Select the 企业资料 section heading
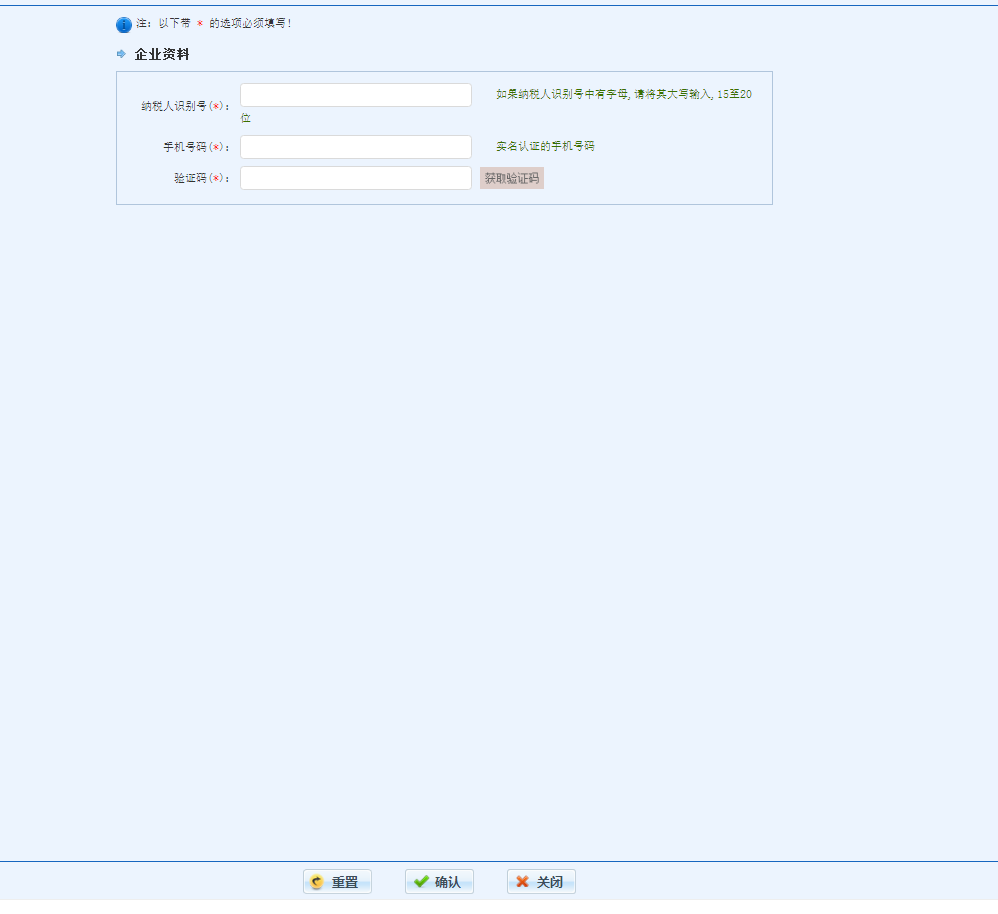The height and width of the screenshot is (914, 998). tap(162, 54)
